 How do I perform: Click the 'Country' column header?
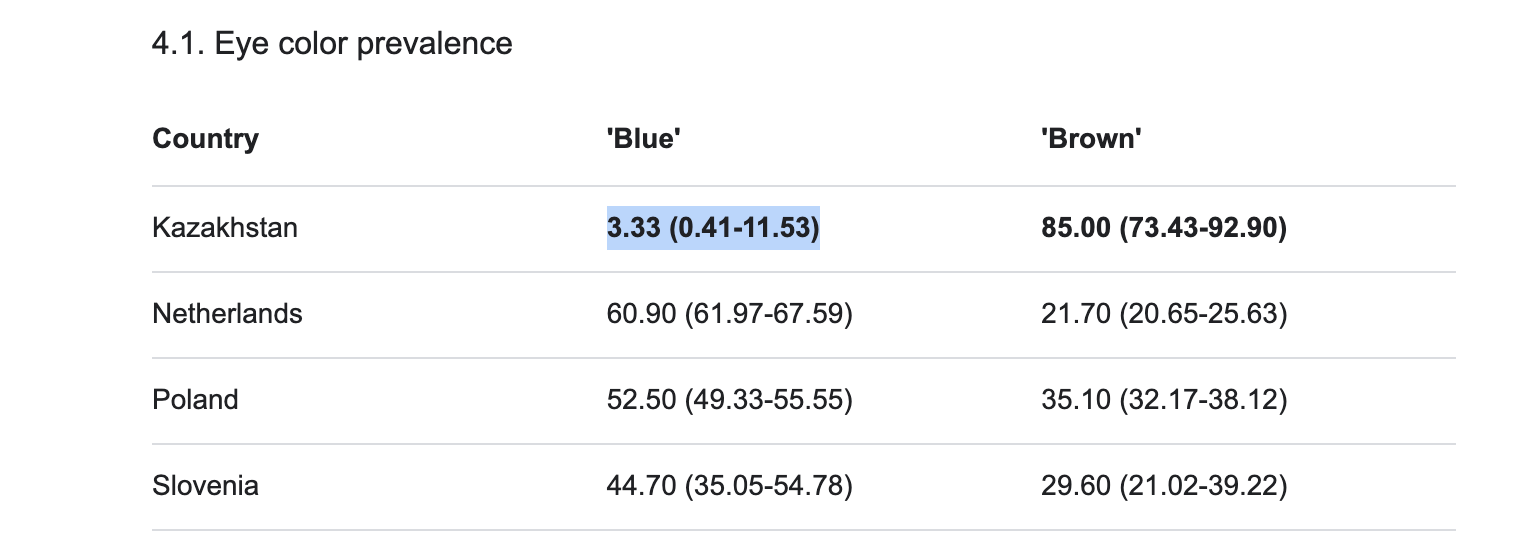click(205, 138)
